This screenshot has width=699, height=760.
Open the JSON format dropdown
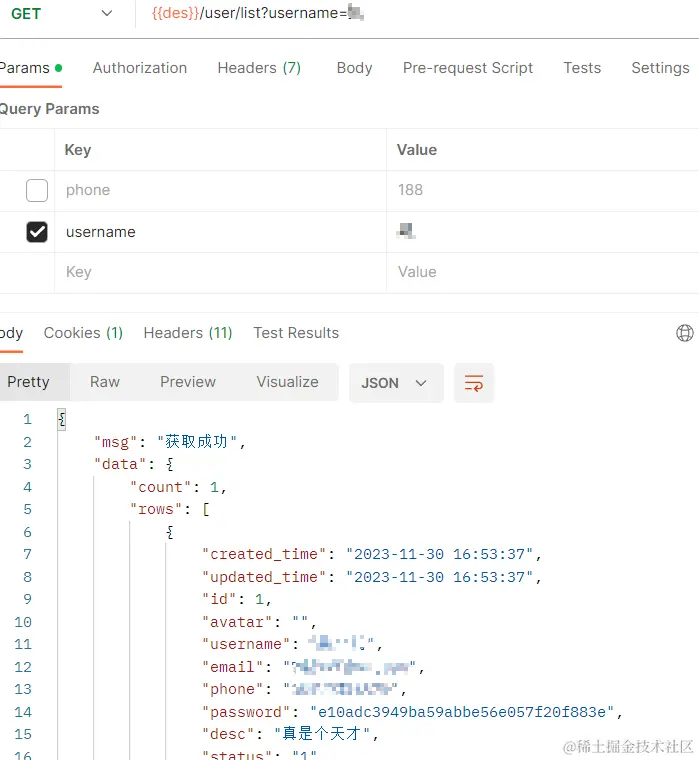click(x=396, y=383)
